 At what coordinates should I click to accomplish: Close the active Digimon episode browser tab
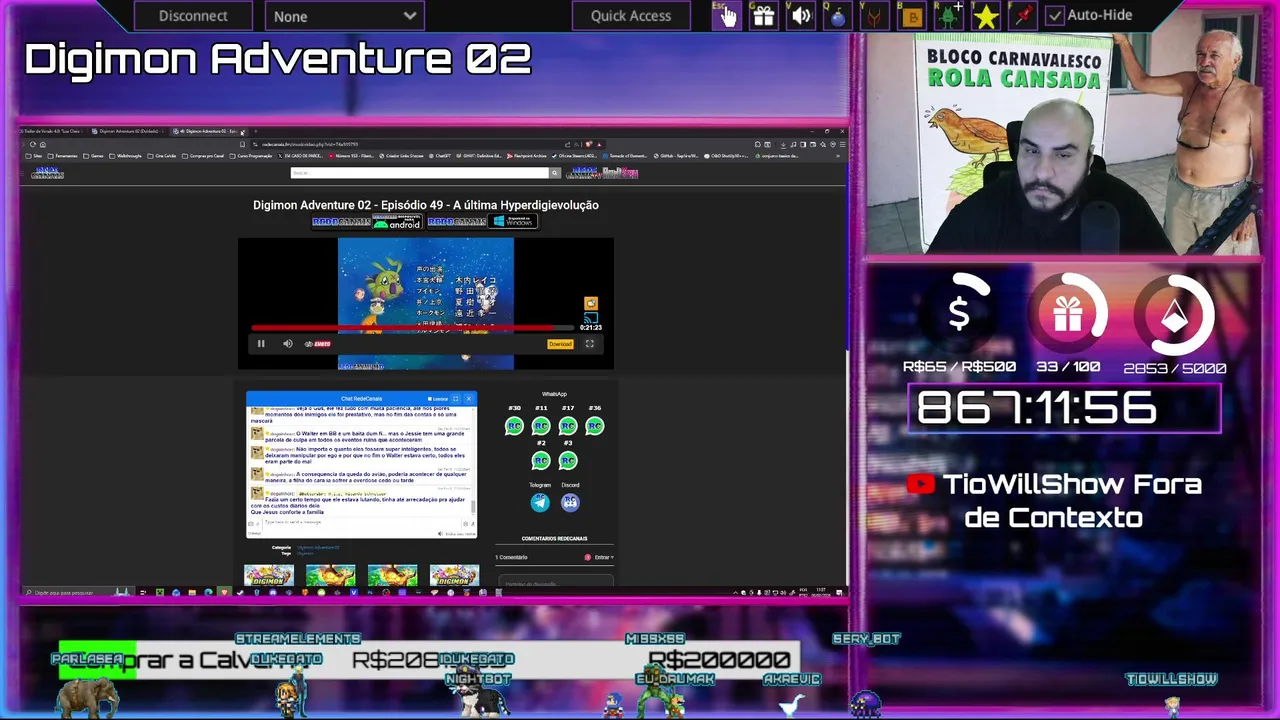coord(242,131)
